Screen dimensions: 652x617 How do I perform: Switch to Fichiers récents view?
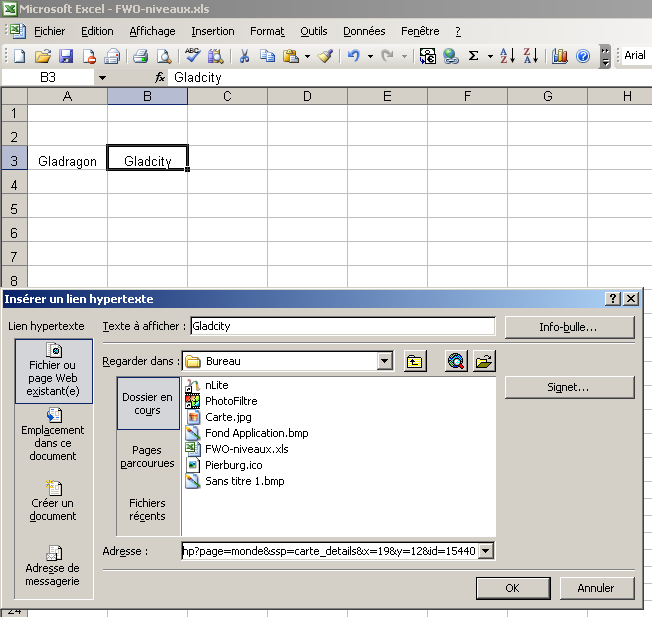(148, 509)
